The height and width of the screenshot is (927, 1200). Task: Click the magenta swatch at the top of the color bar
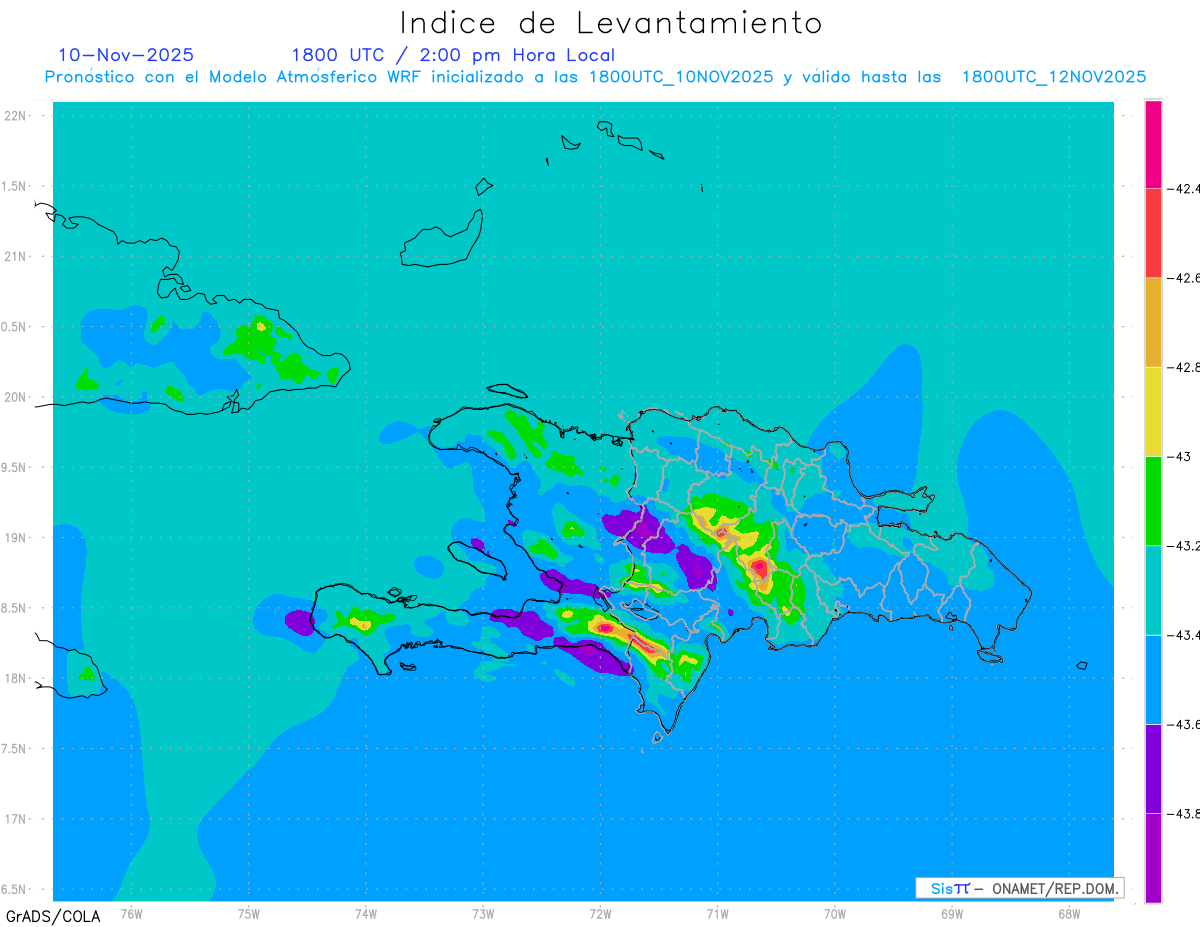click(x=1153, y=144)
